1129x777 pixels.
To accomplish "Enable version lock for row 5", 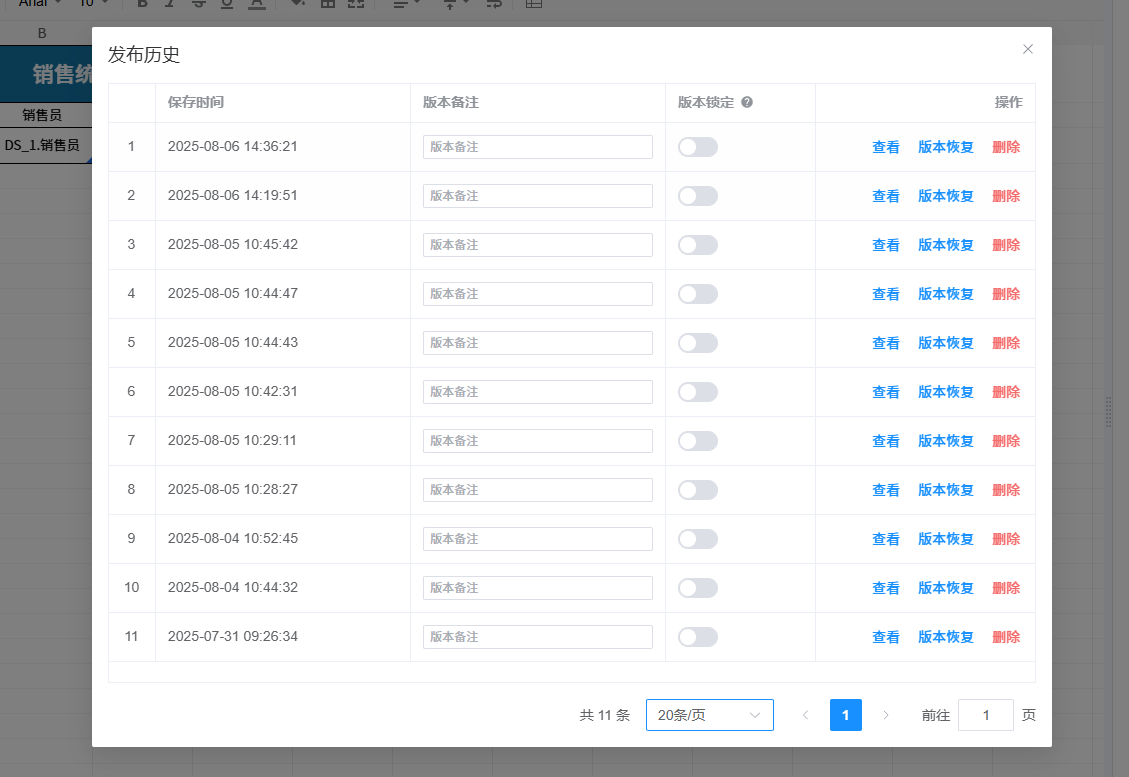I will (697, 343).
